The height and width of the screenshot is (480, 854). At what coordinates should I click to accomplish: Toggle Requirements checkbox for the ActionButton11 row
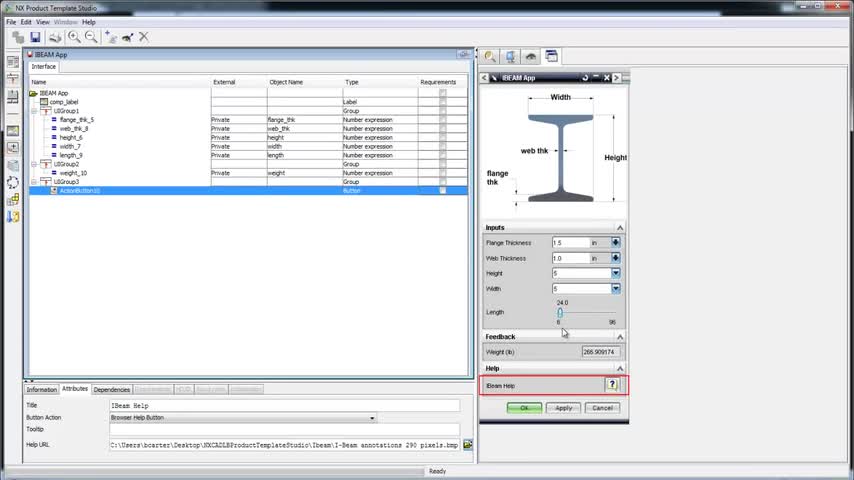pos(443,191)
